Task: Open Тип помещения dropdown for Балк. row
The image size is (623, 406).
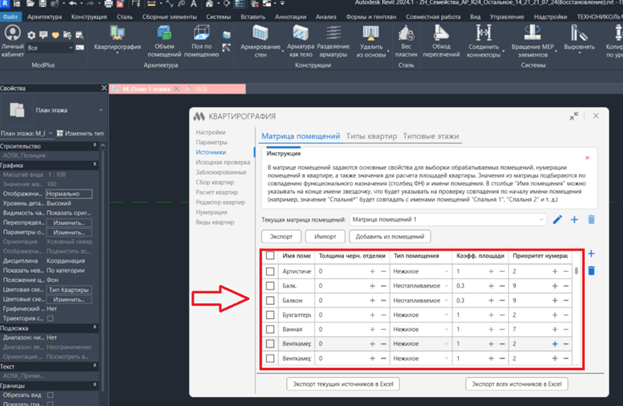Action: [421, 286]
